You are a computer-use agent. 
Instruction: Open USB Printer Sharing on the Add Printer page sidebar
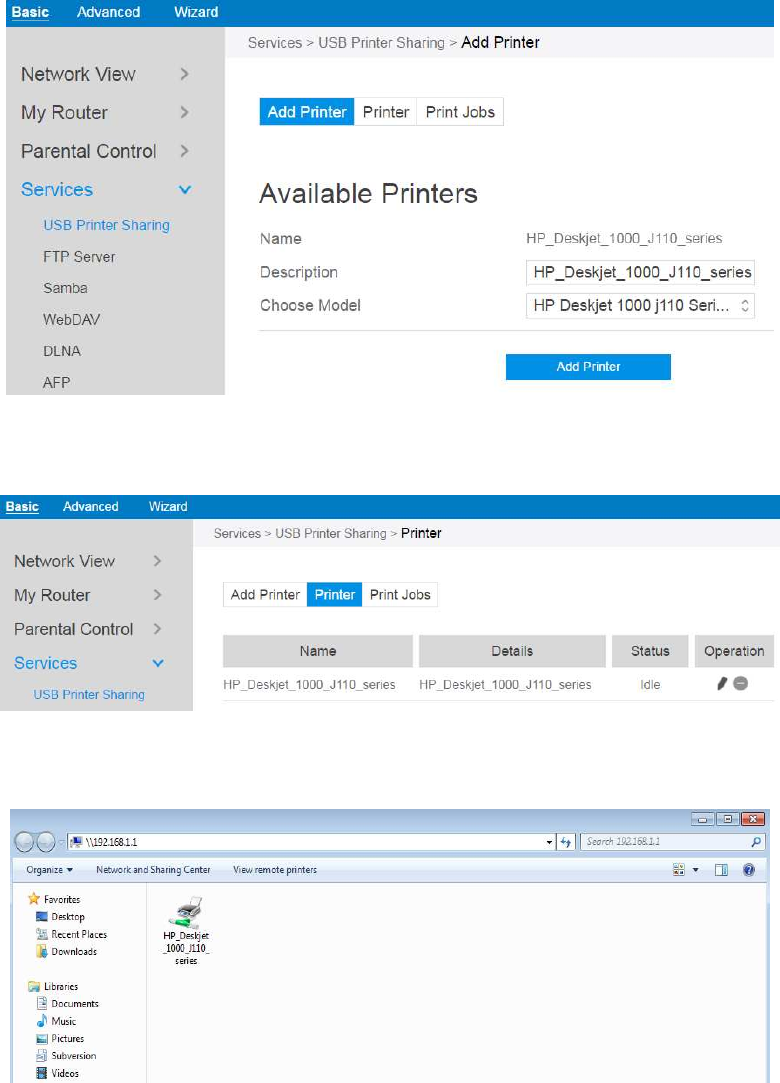pyautogui.click(x=106, y=225)
